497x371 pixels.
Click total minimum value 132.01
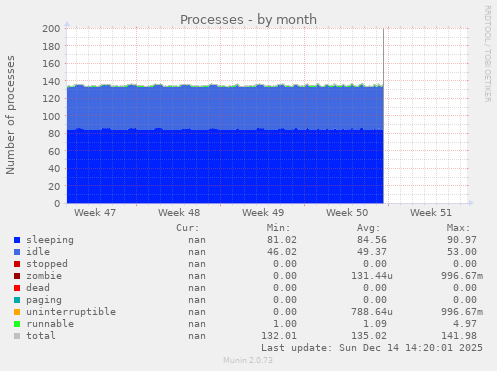point(279,336)
